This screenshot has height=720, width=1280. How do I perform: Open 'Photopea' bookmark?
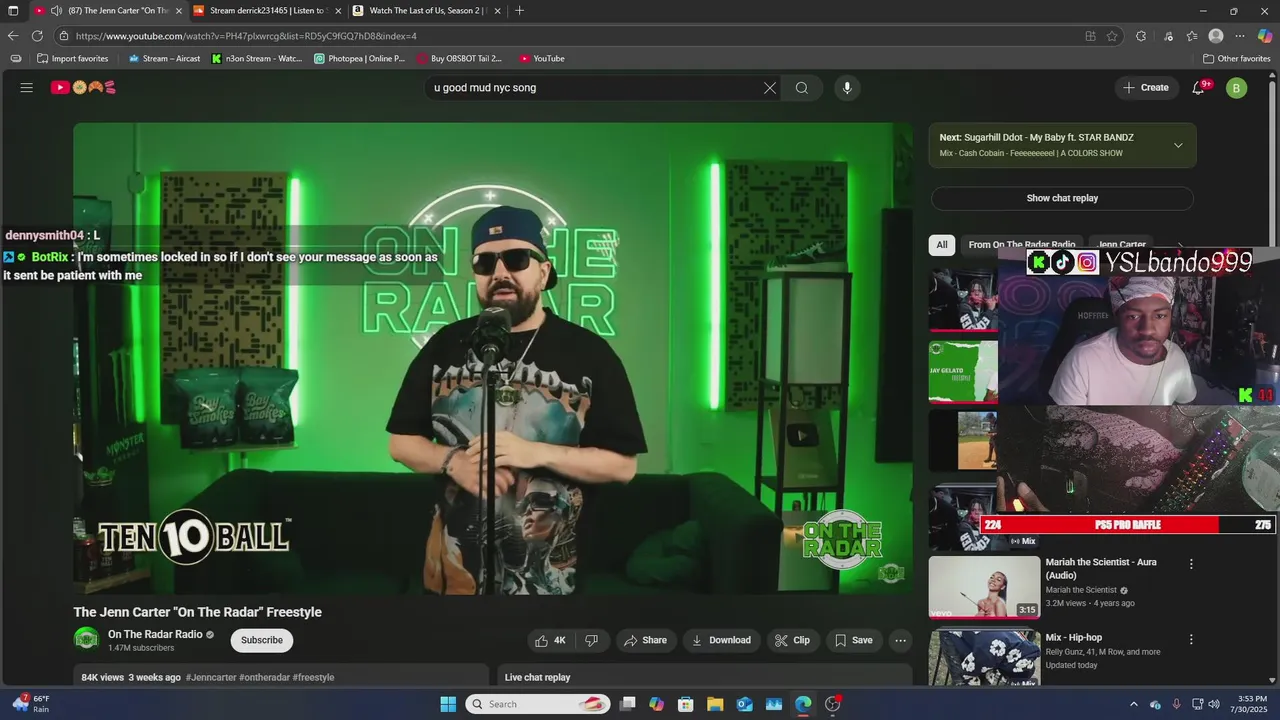pyautogui.click(x=360, y=59)
